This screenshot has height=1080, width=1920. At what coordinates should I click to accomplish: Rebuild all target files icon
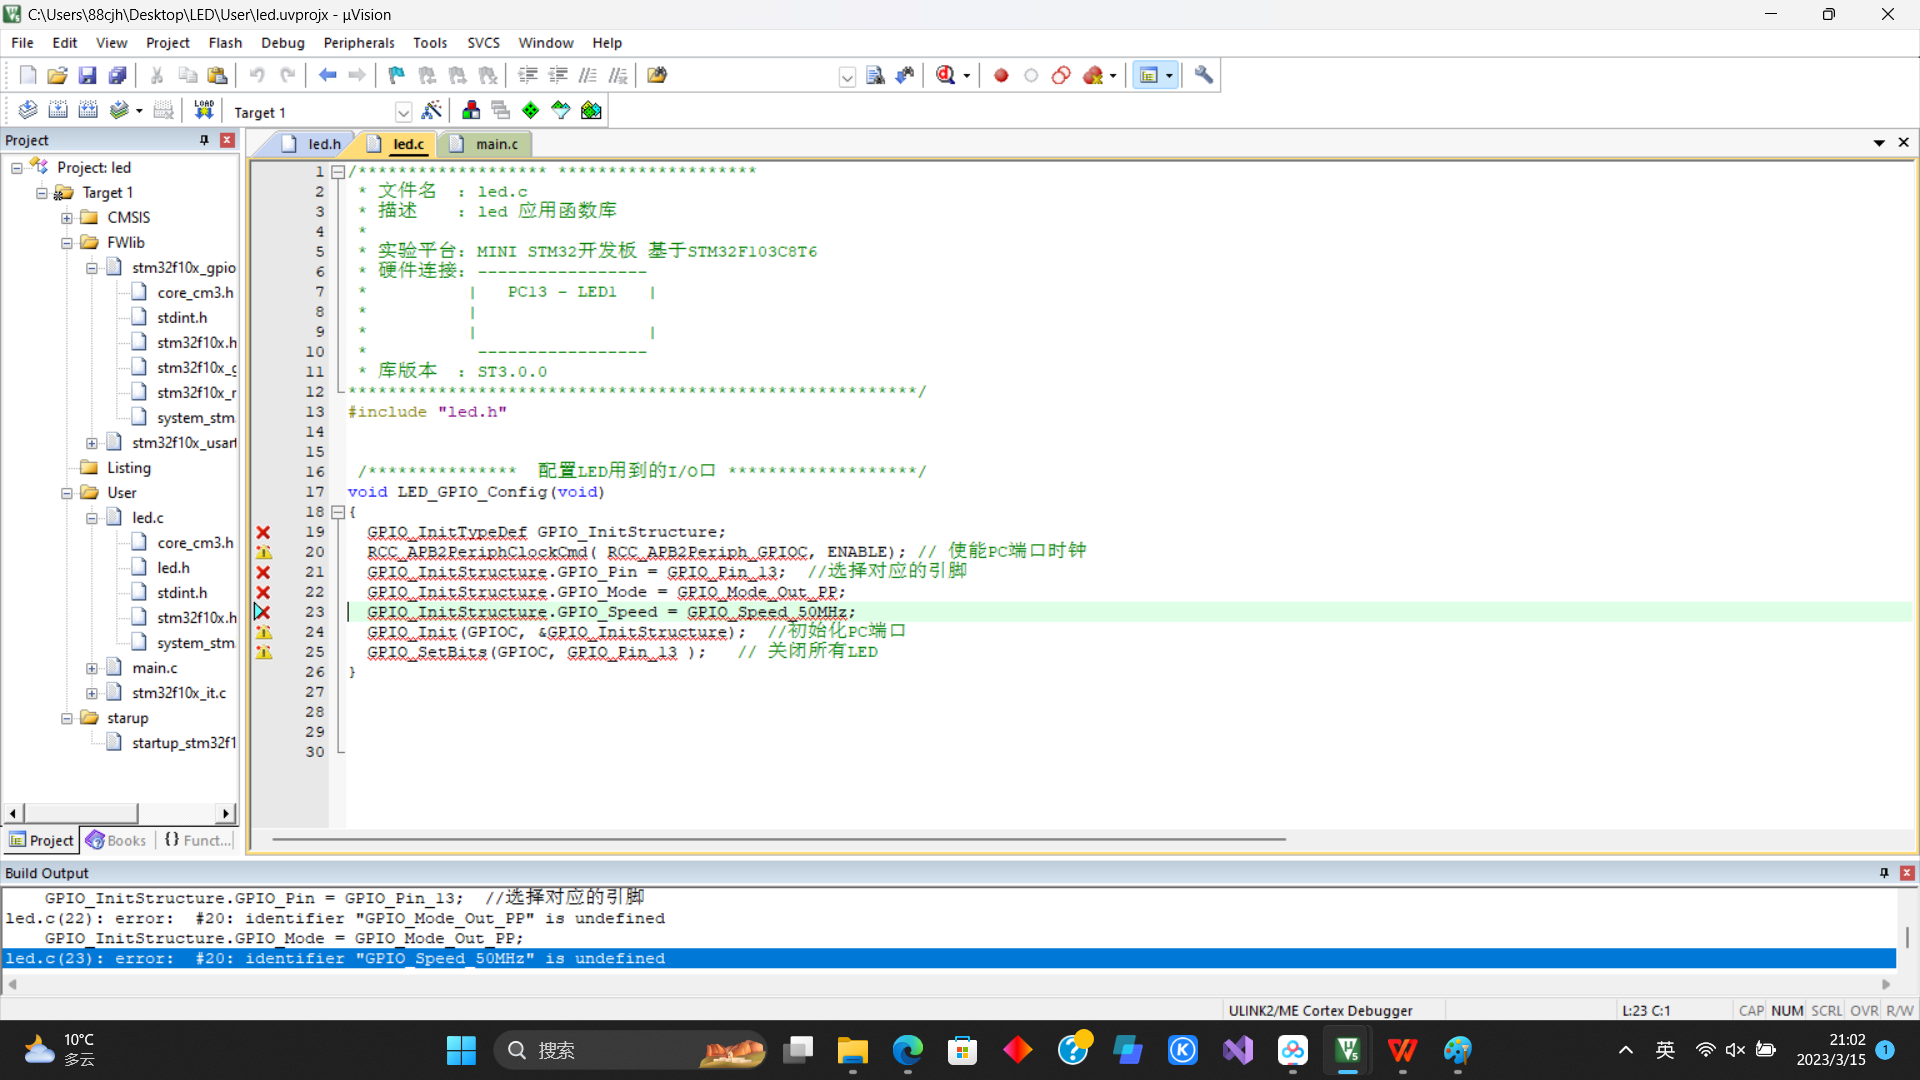click(88, 110)
